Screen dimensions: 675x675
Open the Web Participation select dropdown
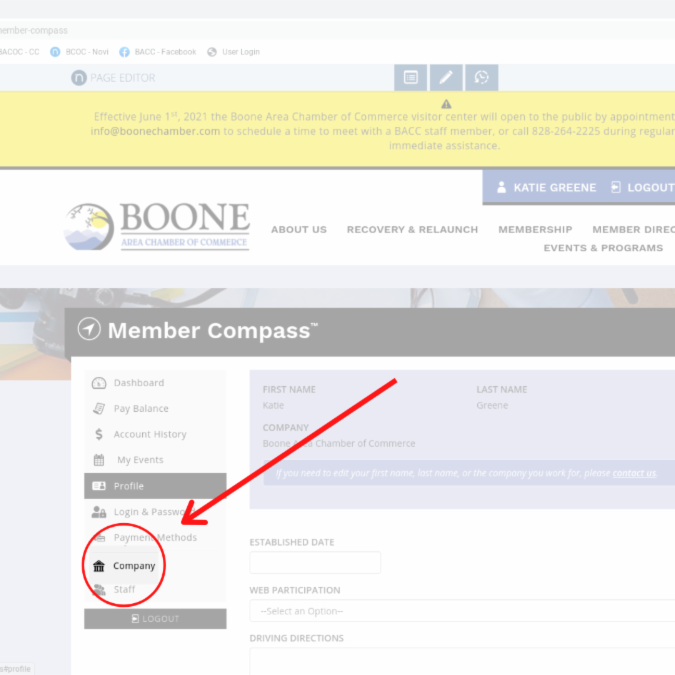coord(462,610)
